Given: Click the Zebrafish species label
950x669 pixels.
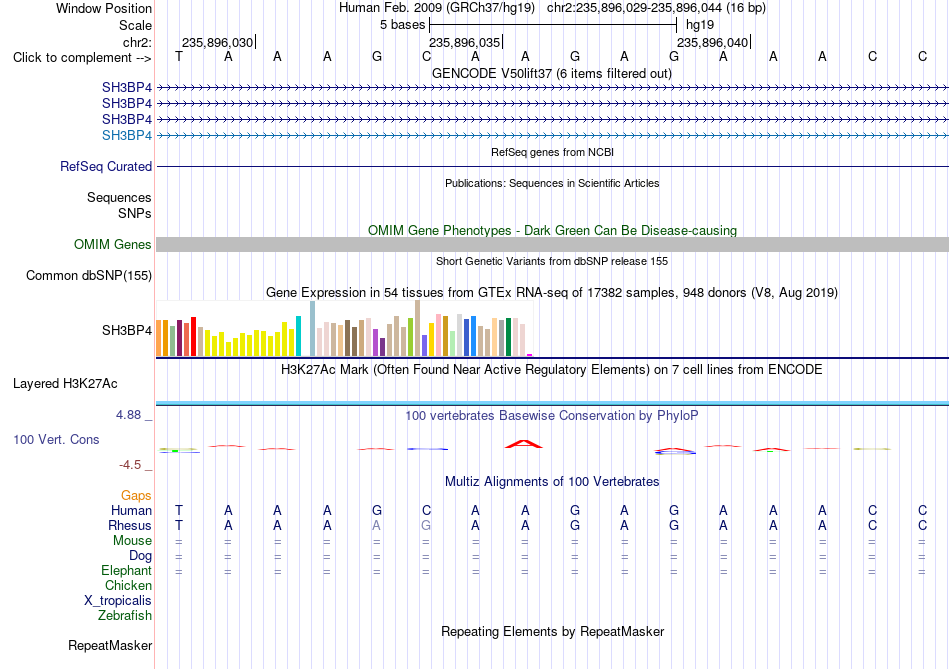Looking at the screenshot, I should click(125, 616).
